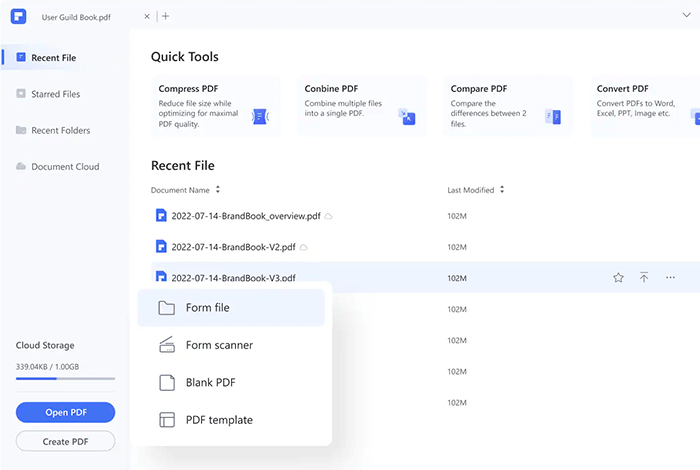Sort files by Last Modified
Viewport: 700px width, 470px height.
tap(502, 189)
